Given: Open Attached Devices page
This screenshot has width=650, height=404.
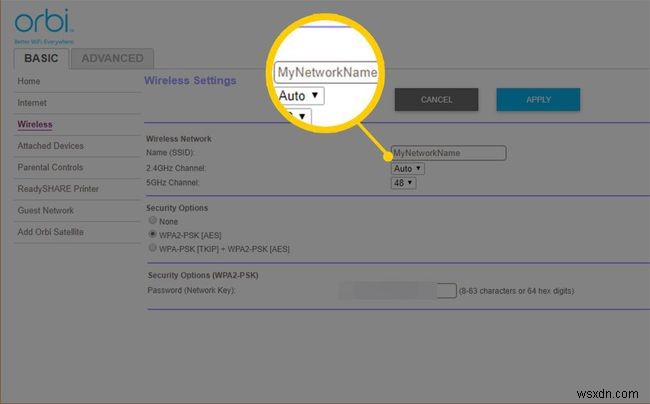Looking at the screenshot, I should pyautogui.click(x=50, y=146).
